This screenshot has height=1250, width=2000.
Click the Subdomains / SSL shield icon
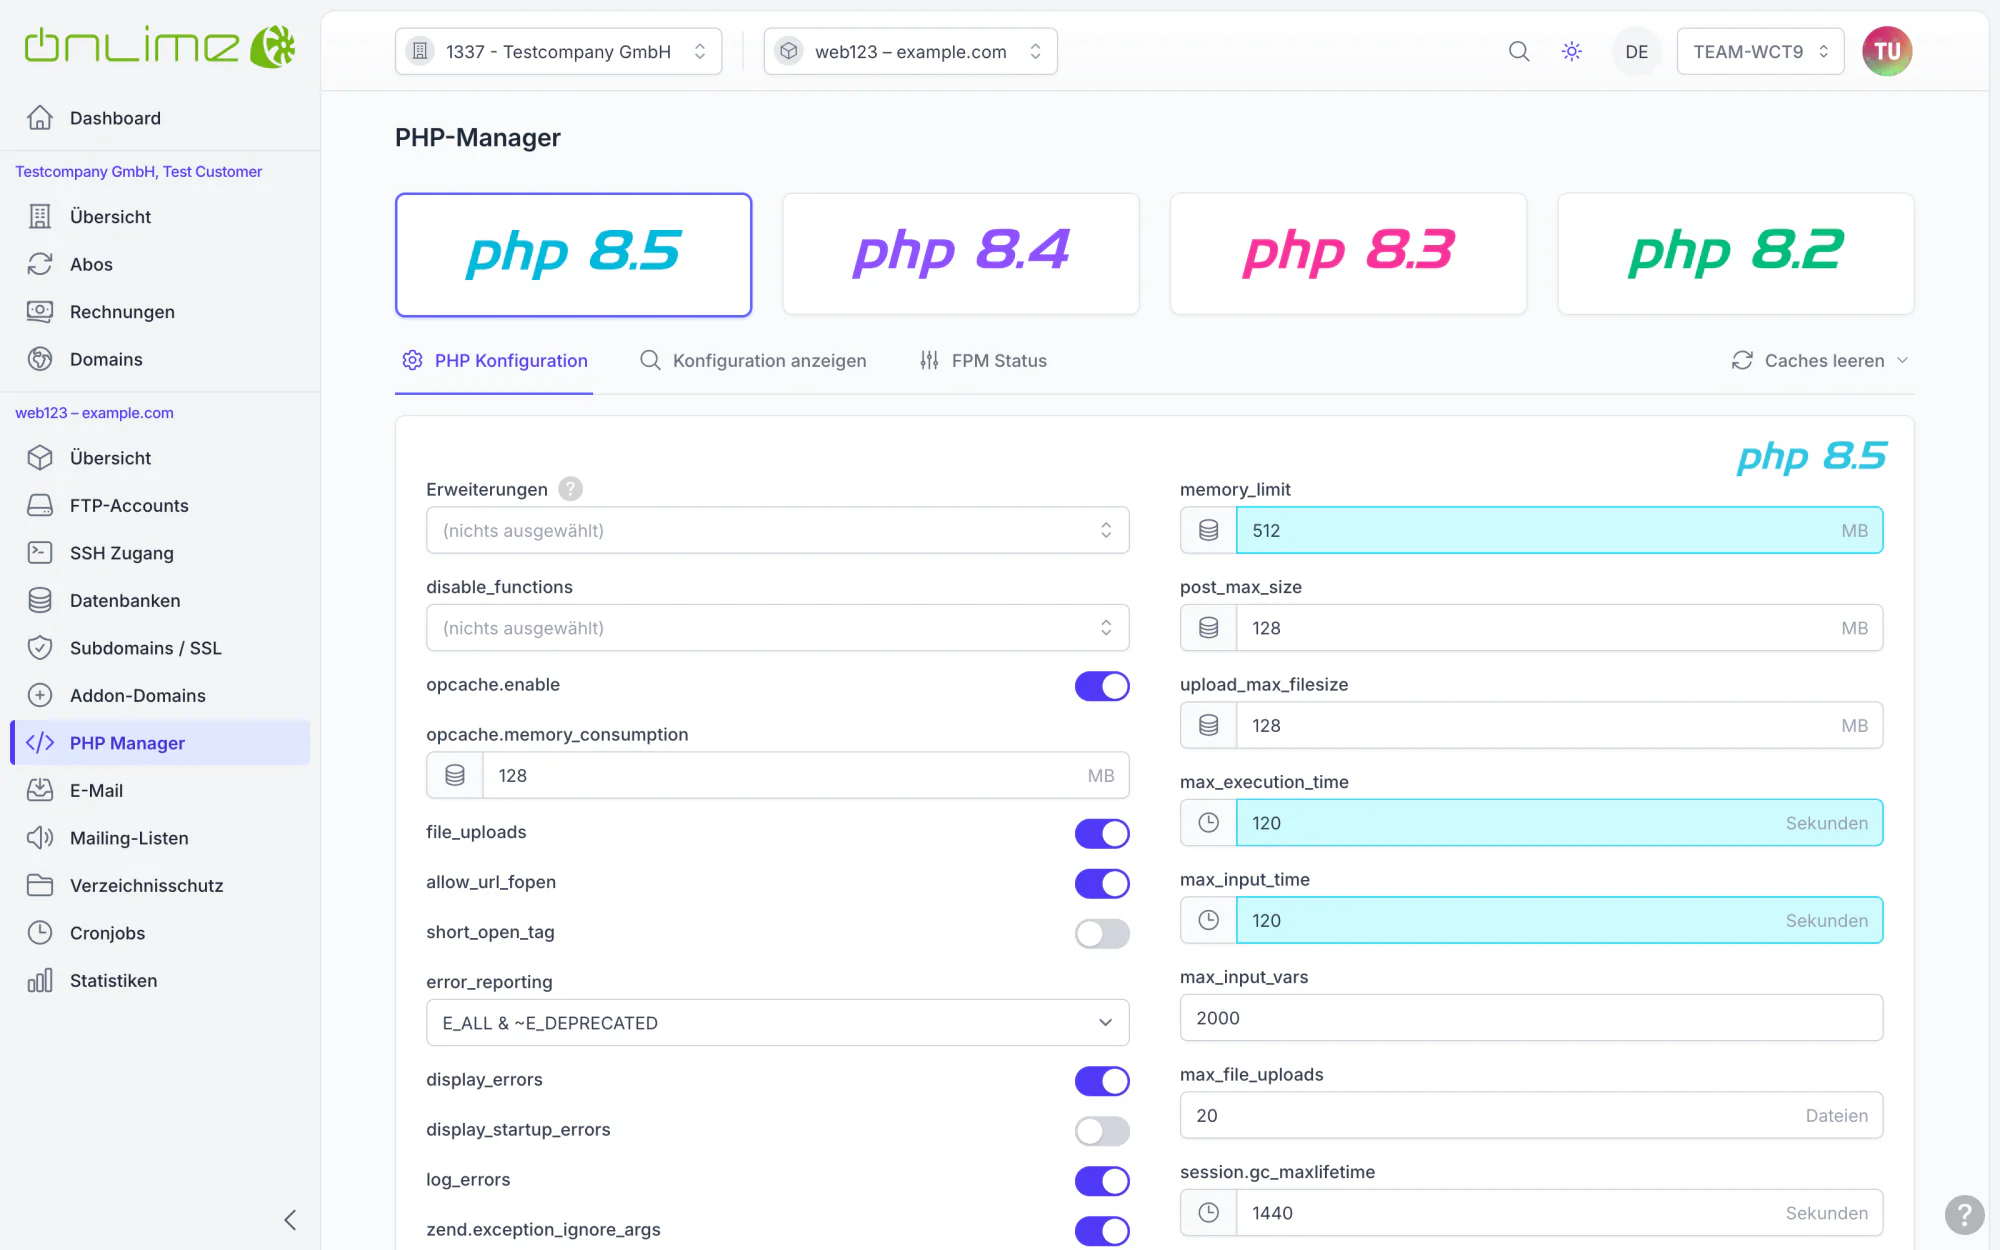pos(40,648)
